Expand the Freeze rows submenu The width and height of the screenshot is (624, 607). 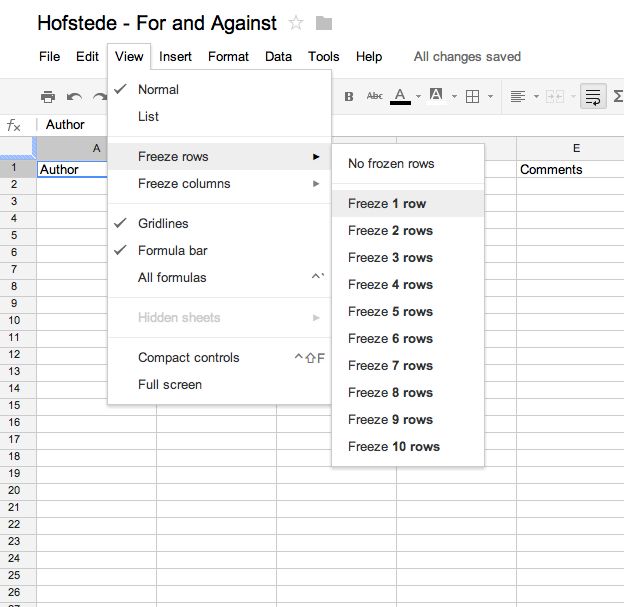219,157
